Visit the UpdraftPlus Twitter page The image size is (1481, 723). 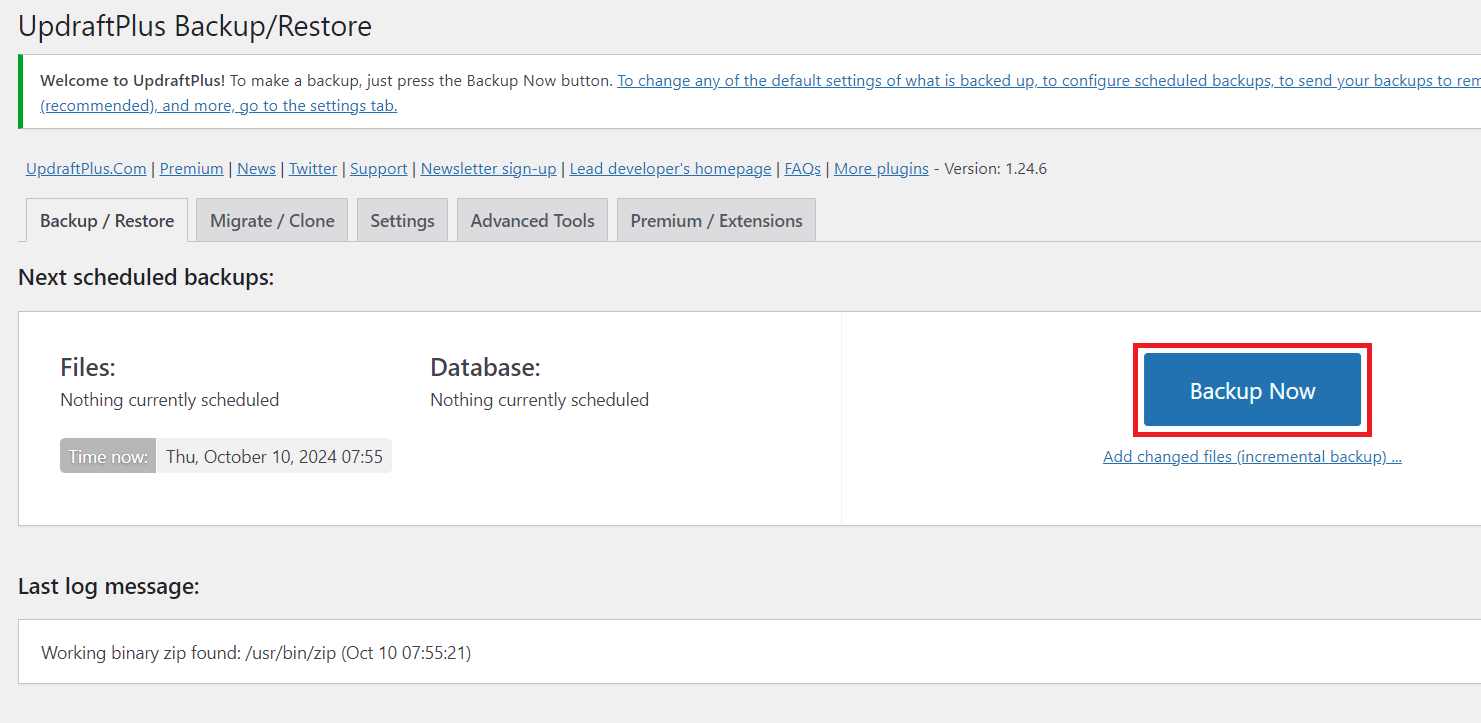(313, 168)
